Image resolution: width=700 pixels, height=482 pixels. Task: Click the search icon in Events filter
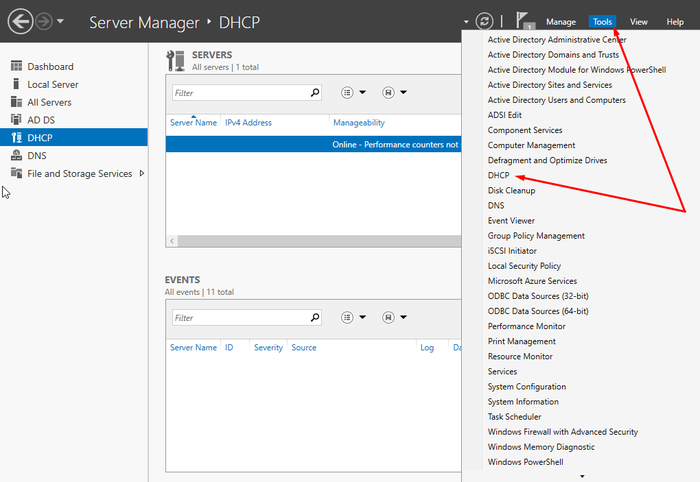tap(315, 318)
